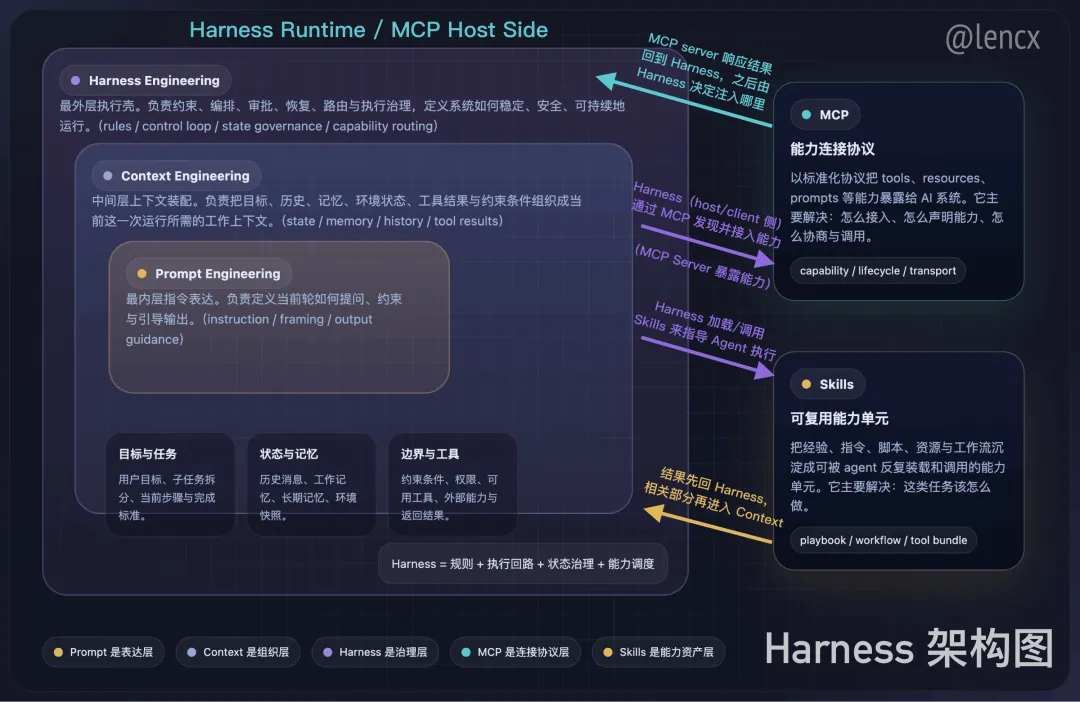Click the dot in Context legend pill
Image resolution: width=1080 pixels, height=702 pixels.
click(x=191, y=652)
